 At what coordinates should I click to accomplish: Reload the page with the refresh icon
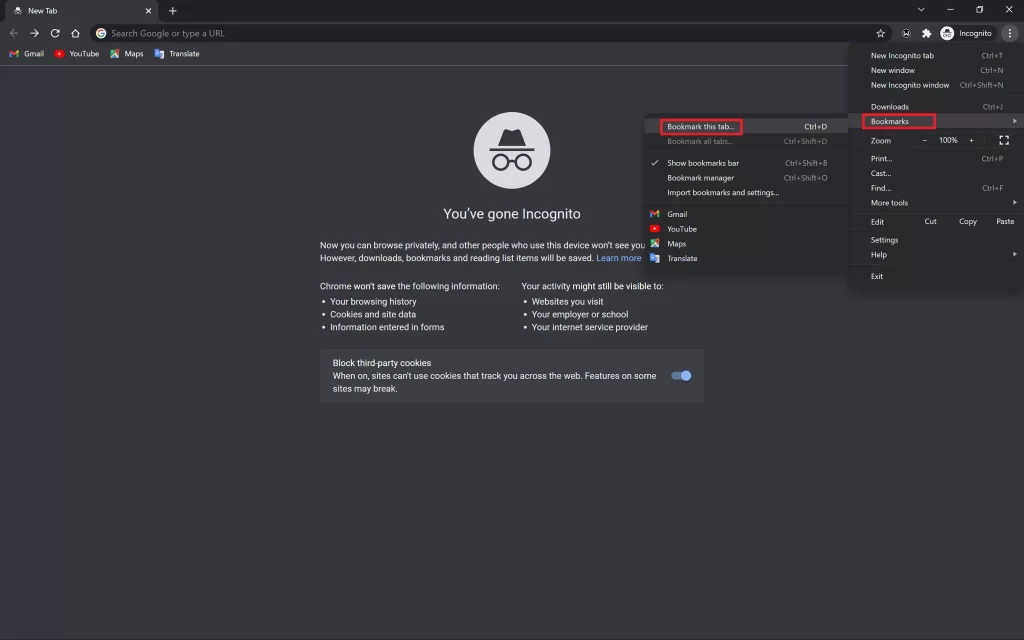coord(55,33)
